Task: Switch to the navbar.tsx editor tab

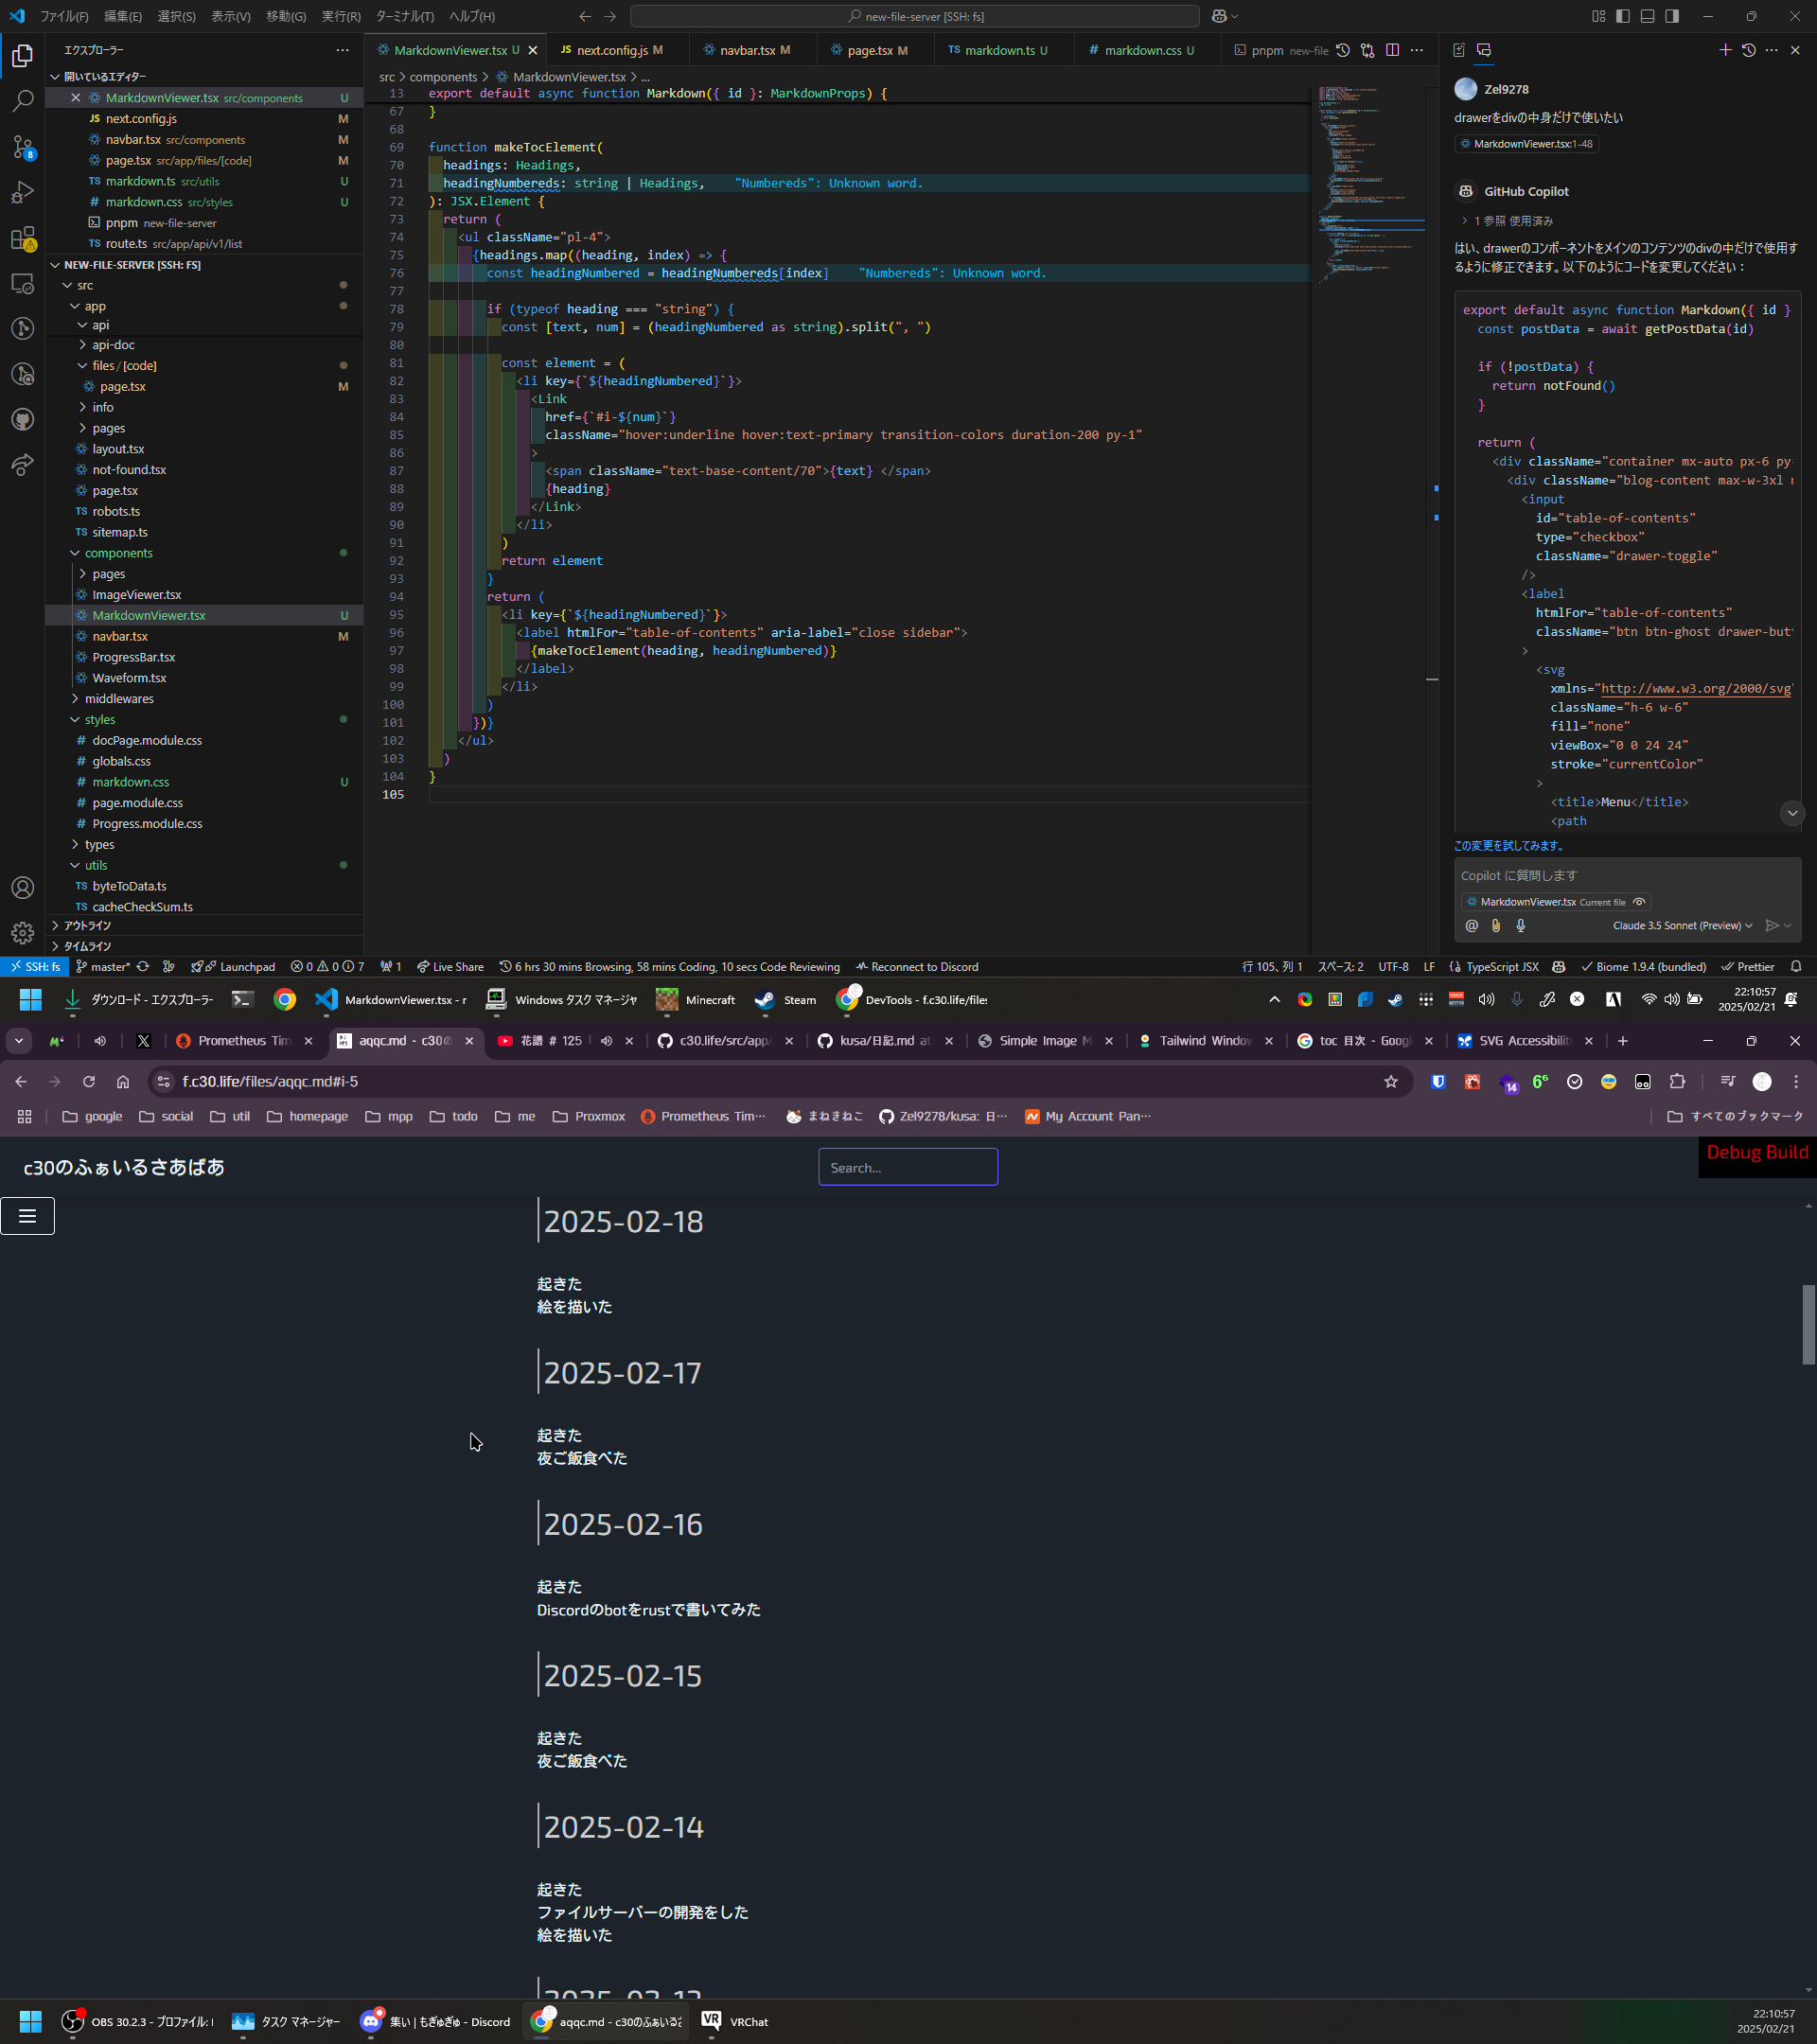Action: pos(747,50)
